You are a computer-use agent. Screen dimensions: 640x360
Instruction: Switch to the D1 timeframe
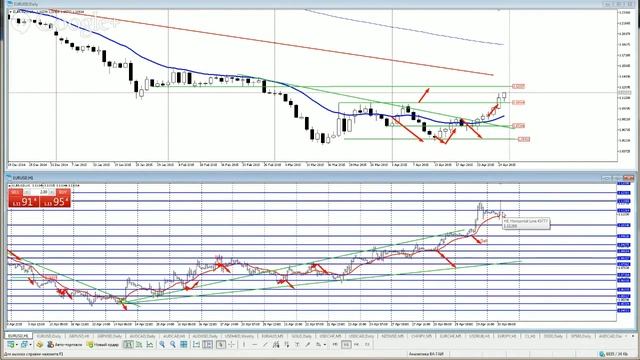coord(367,344)
